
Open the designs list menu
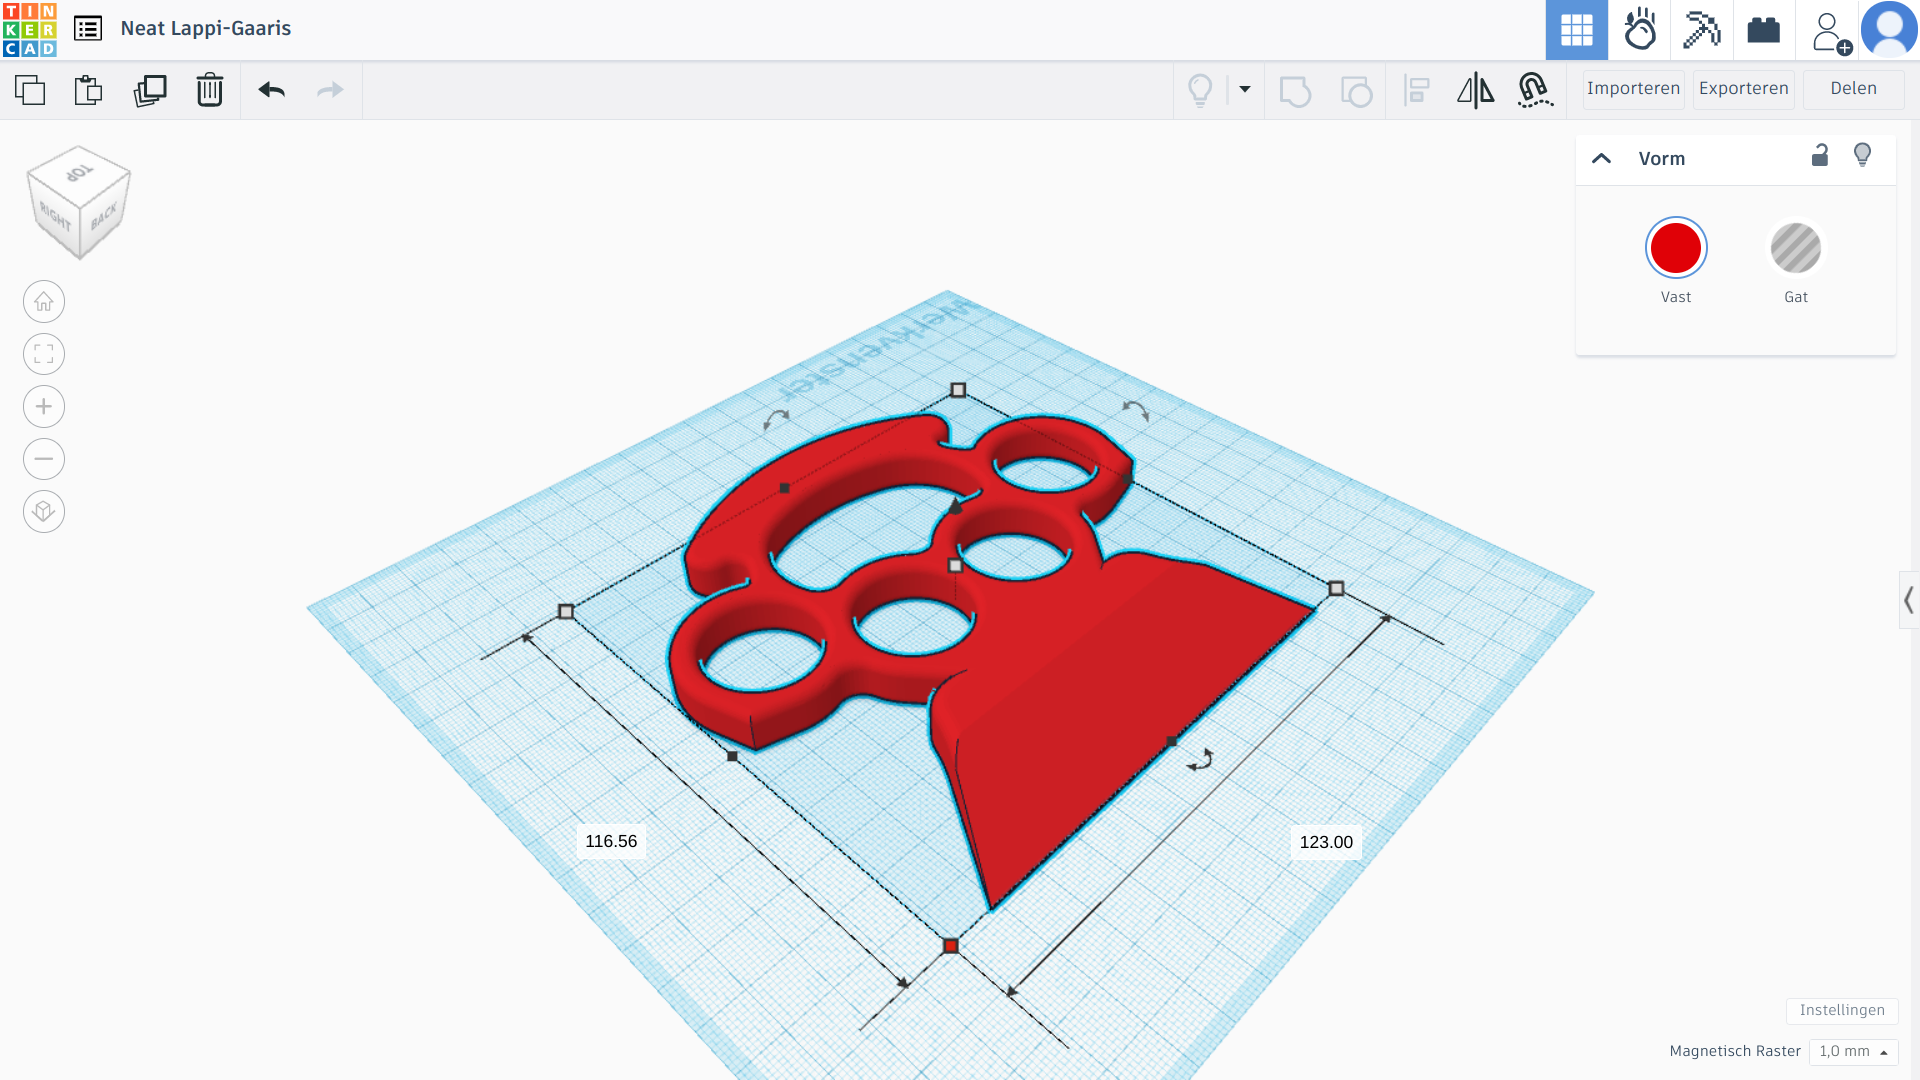[x=88, y=29]
